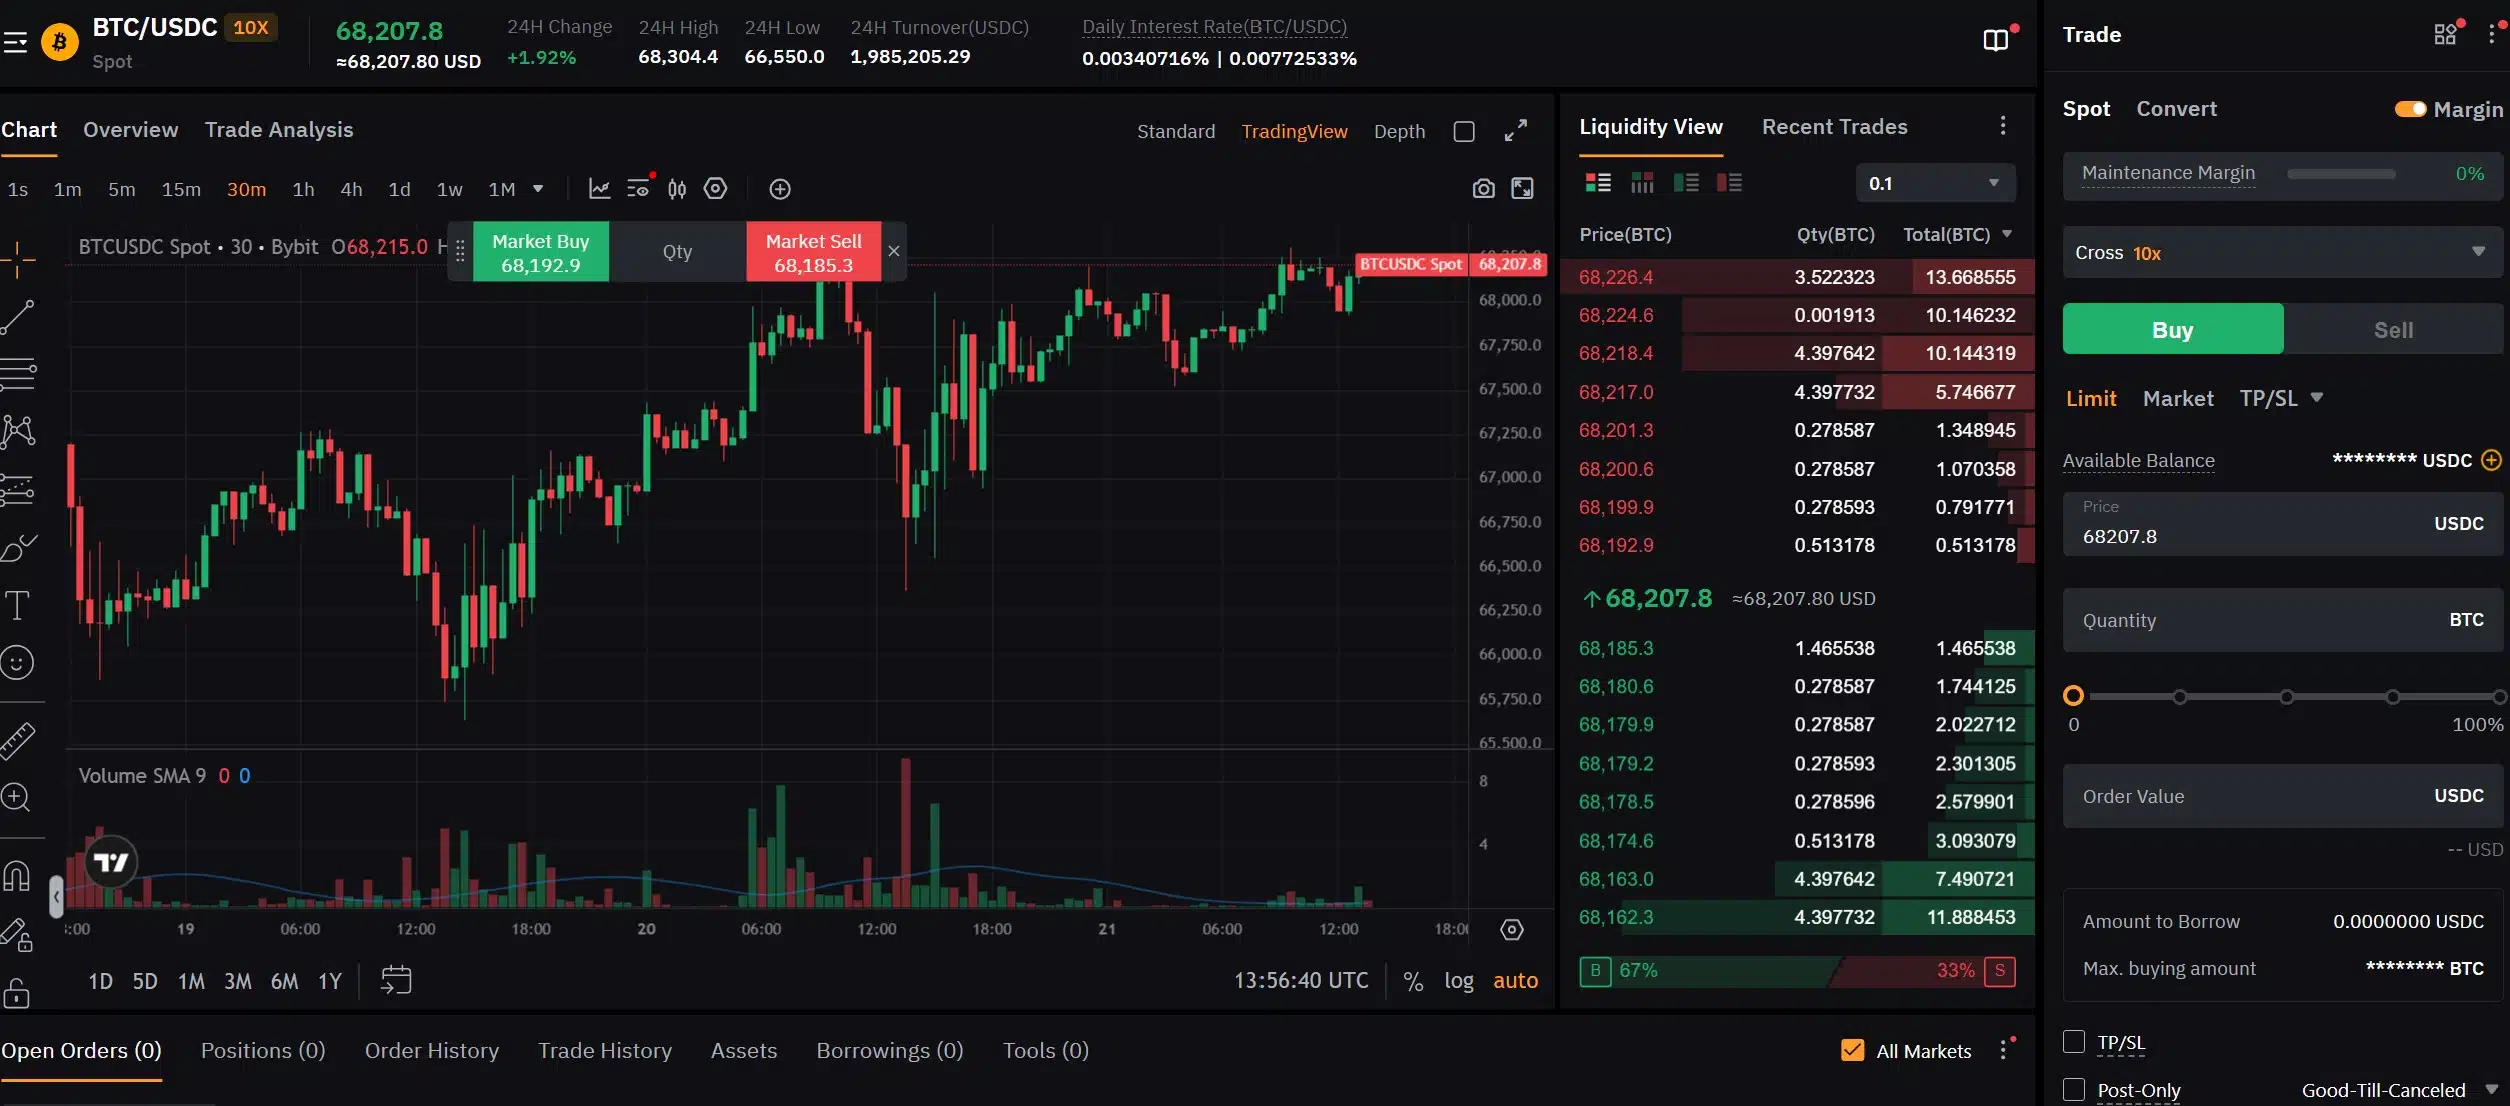Uncheck the All Markets checkbox
This screenshot has height=1106, width=2510.
click(1853, 1051)
